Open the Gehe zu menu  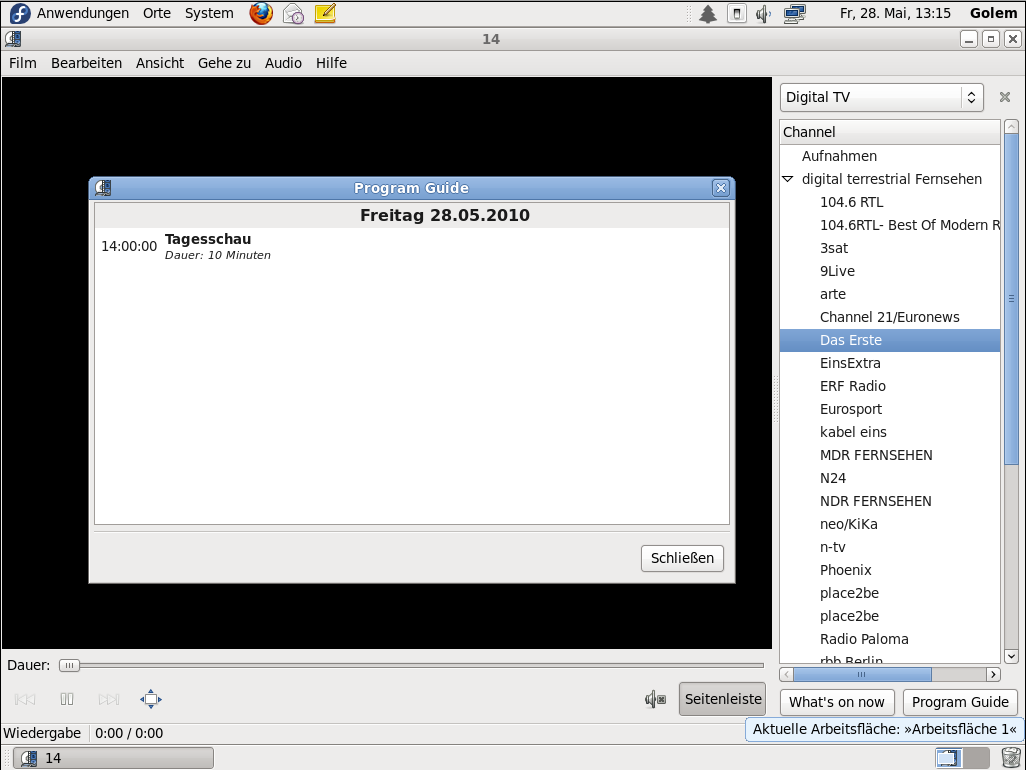tap(224, 63)
